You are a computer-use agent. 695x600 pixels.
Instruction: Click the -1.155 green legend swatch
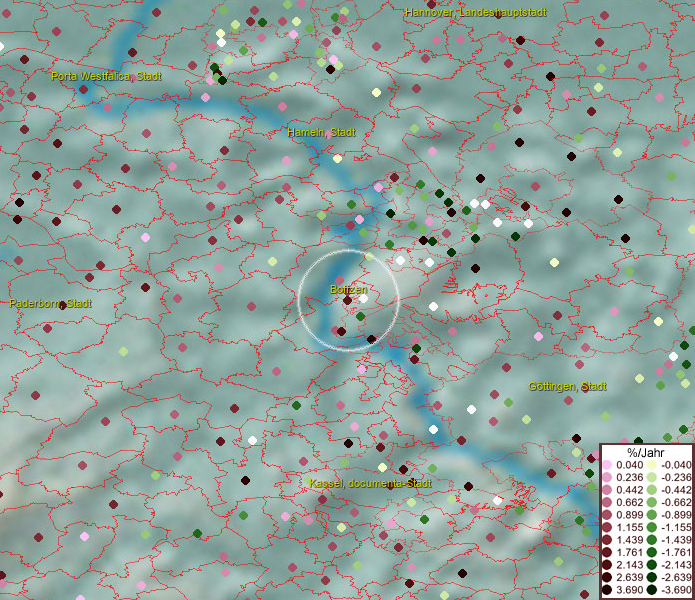(x=651, y=527)
